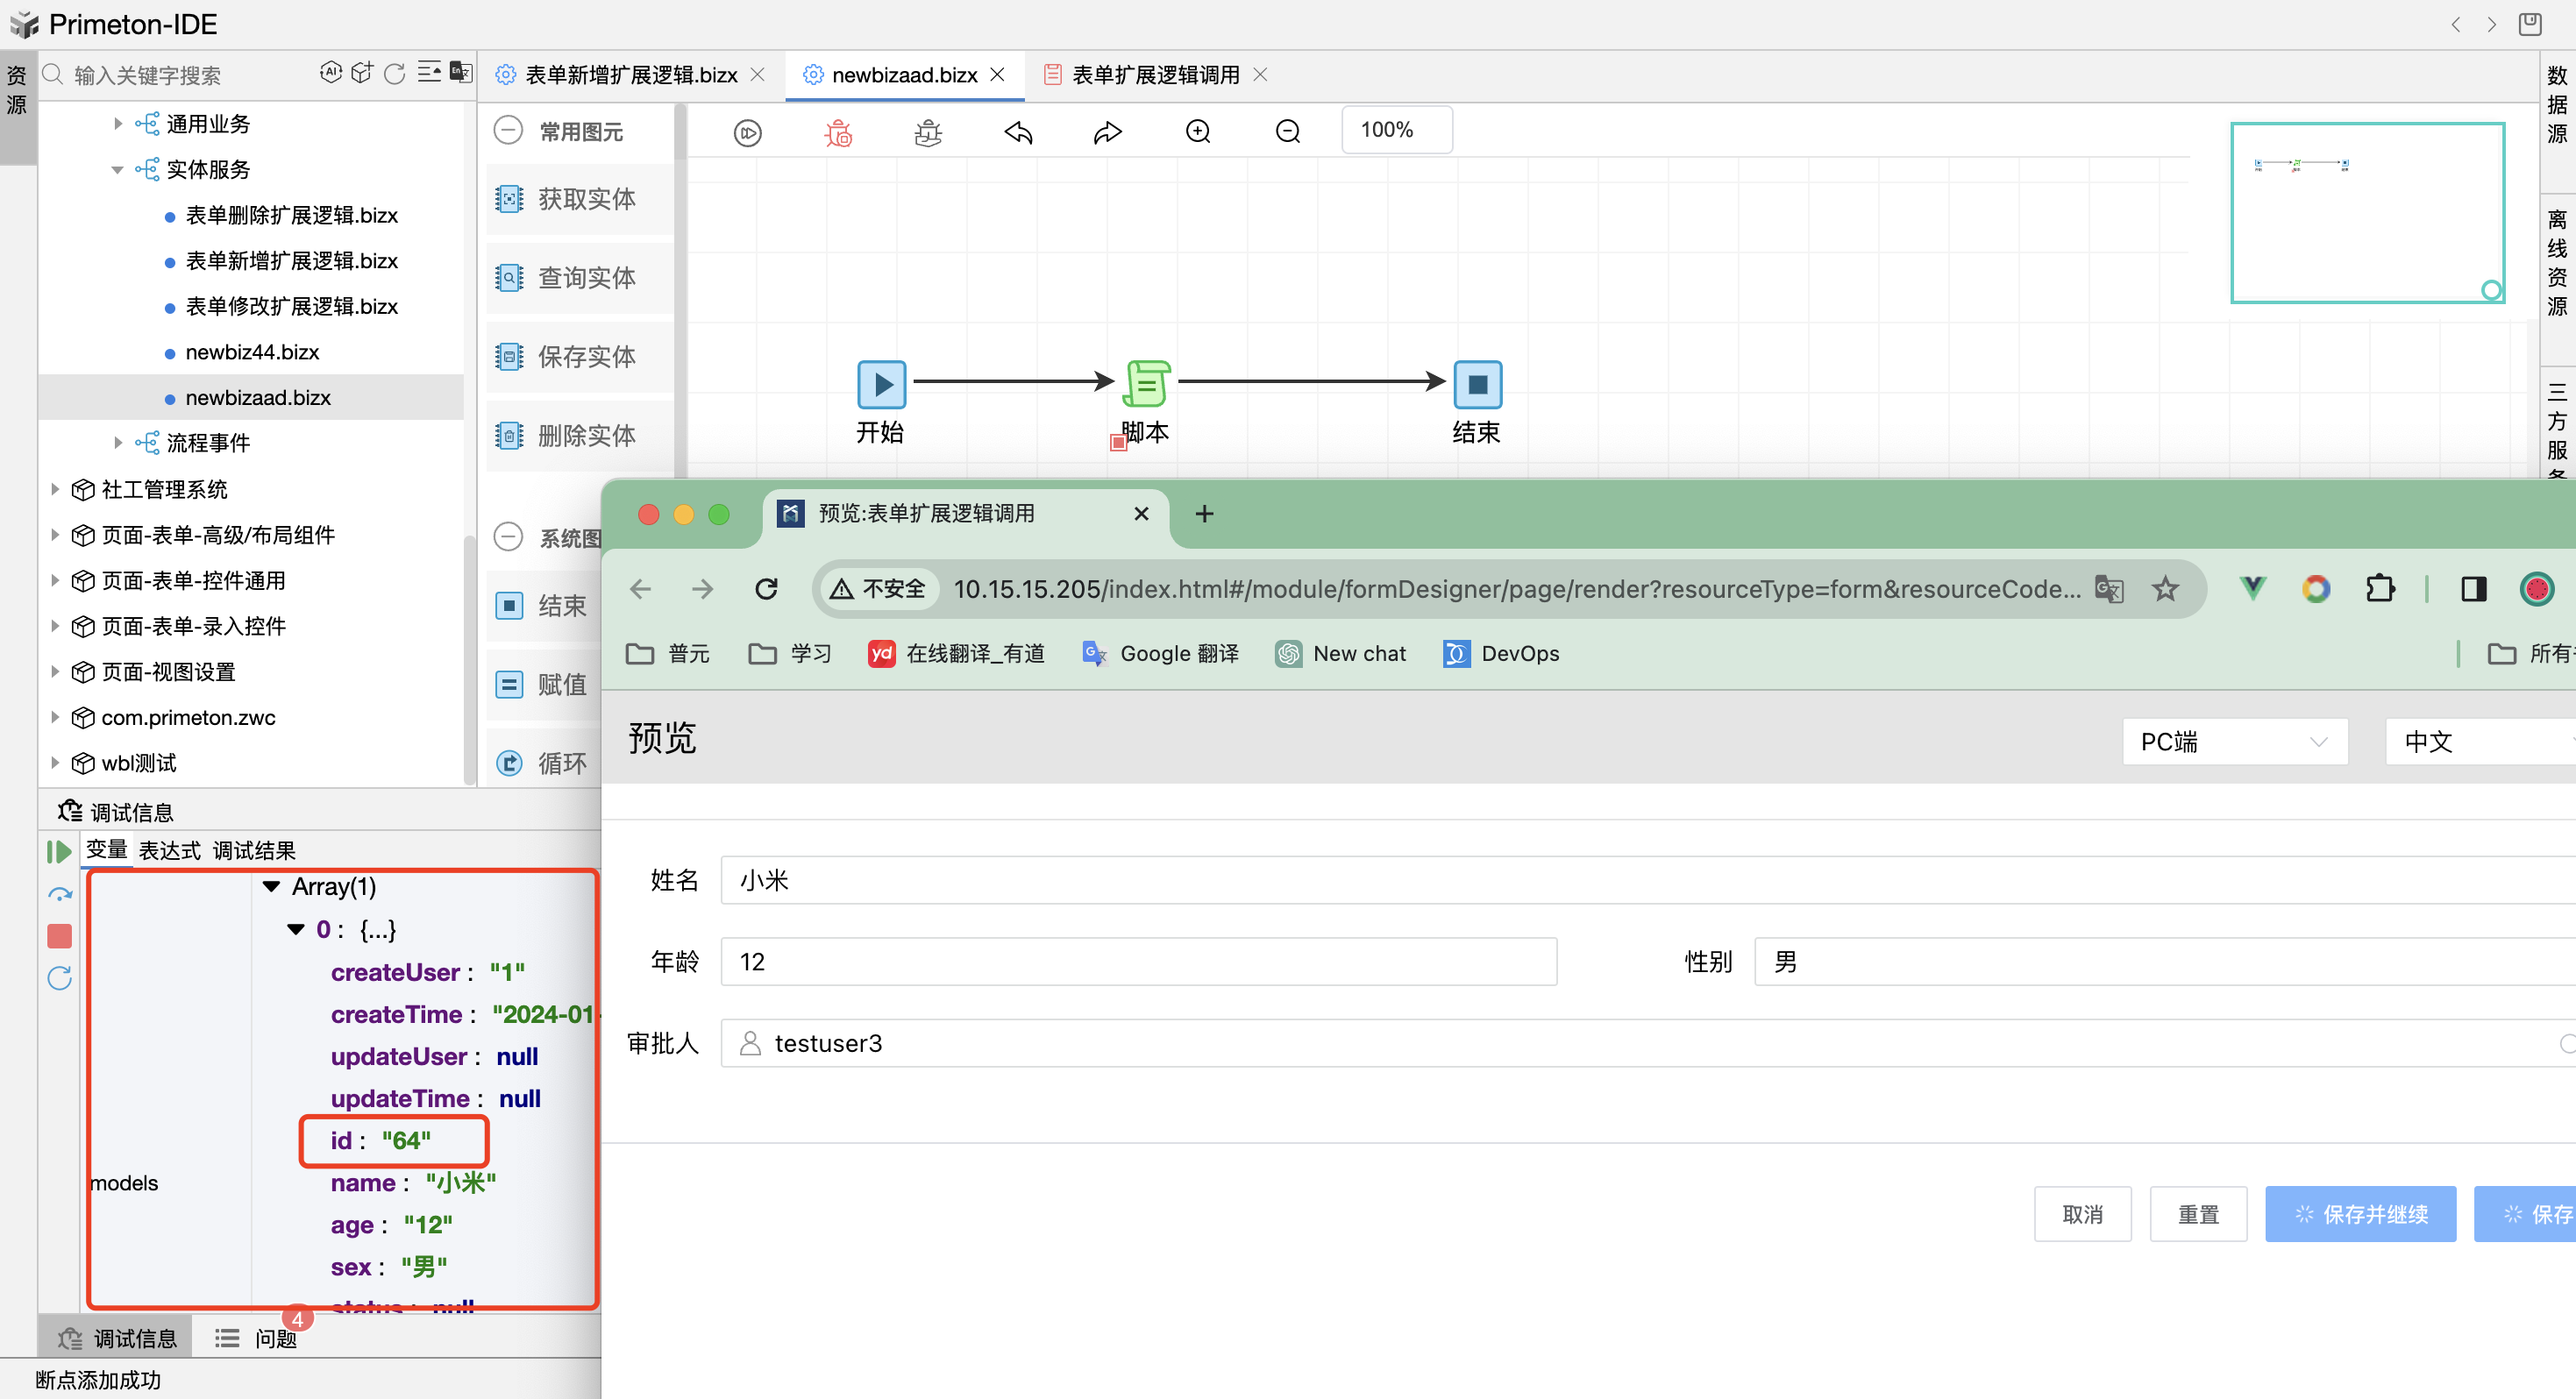Collapse the 常用图元 palette section
This screenshot has width=2576, height=1399.
pos(509,131)
